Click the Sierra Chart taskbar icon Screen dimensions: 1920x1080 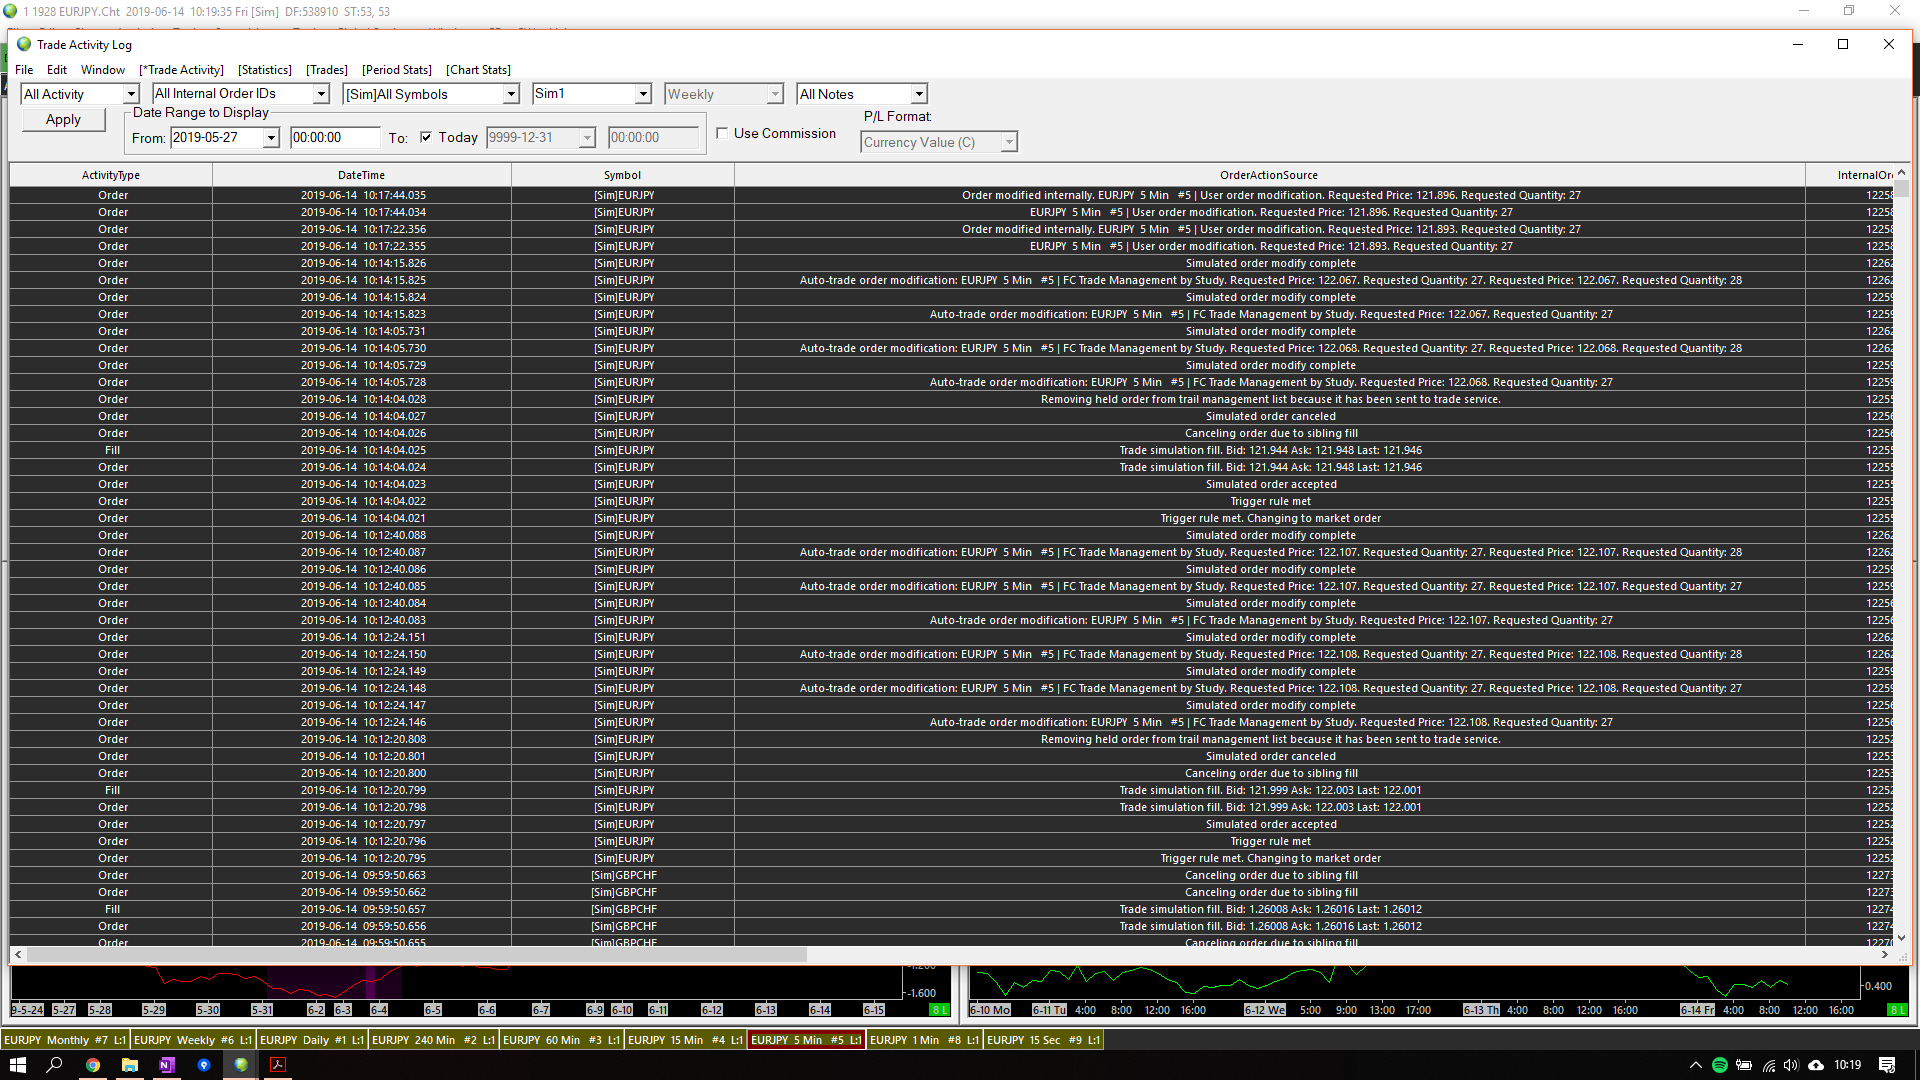pos(241,1065)
